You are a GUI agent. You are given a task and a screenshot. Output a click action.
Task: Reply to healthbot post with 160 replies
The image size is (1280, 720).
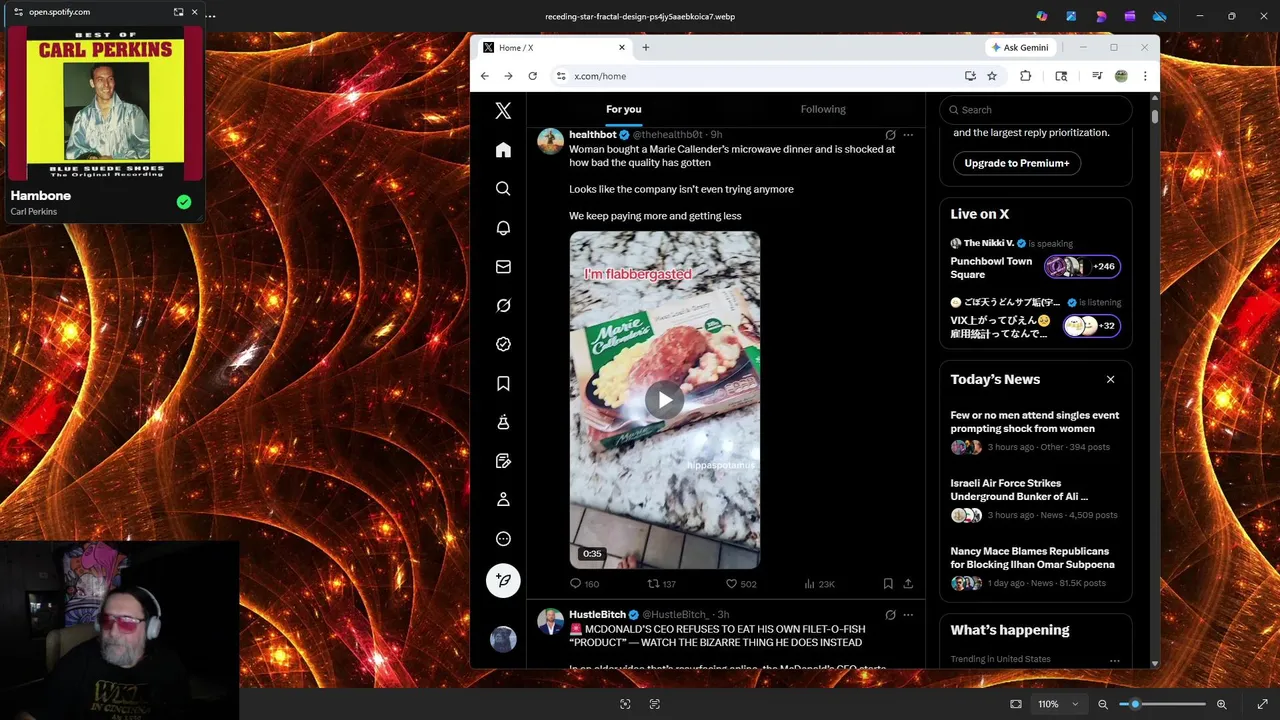pyautogui.click(x=584, y=584)
